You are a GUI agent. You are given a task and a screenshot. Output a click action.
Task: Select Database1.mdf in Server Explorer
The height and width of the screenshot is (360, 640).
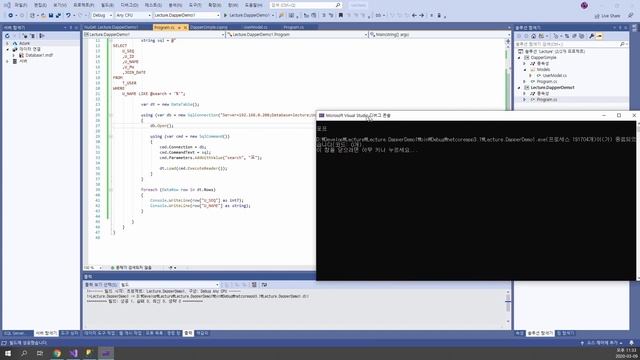pos(39,55)
